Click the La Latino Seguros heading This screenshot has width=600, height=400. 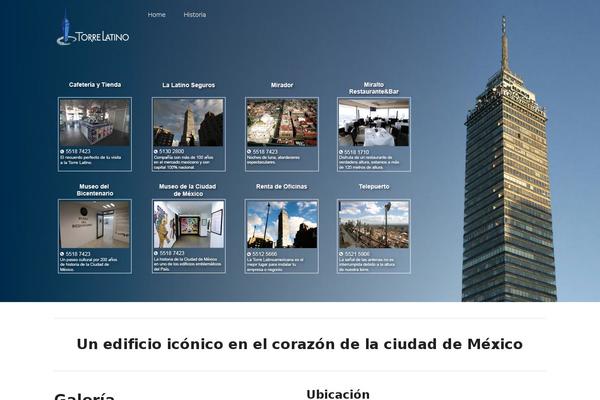(189, 85)
